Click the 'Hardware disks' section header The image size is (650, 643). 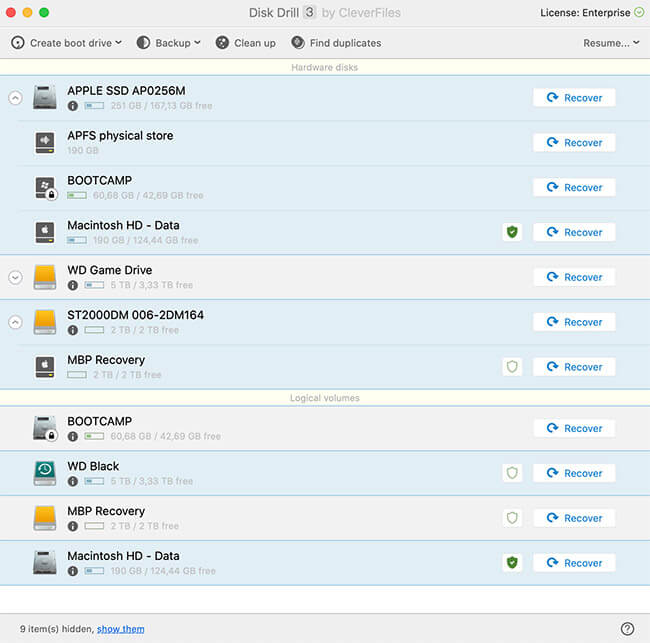pyautogui.click(x=325, y=67)
